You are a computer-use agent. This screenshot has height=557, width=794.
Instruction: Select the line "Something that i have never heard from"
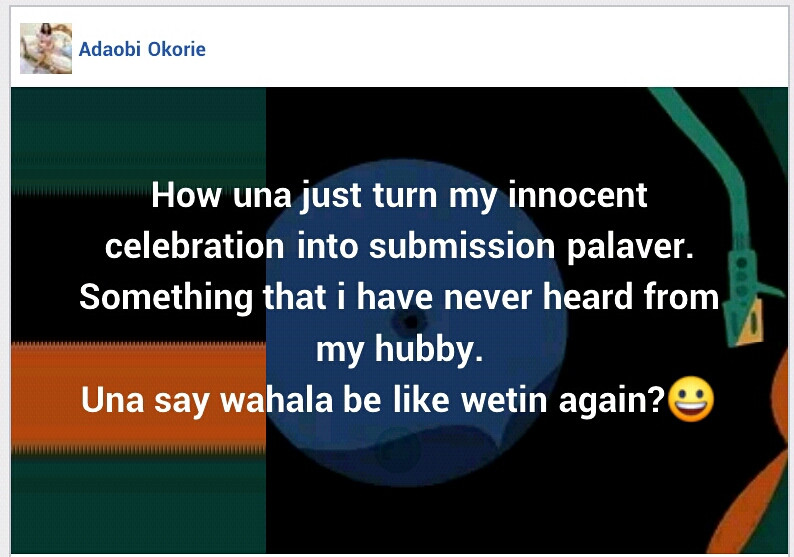click(x=399, y=297)
